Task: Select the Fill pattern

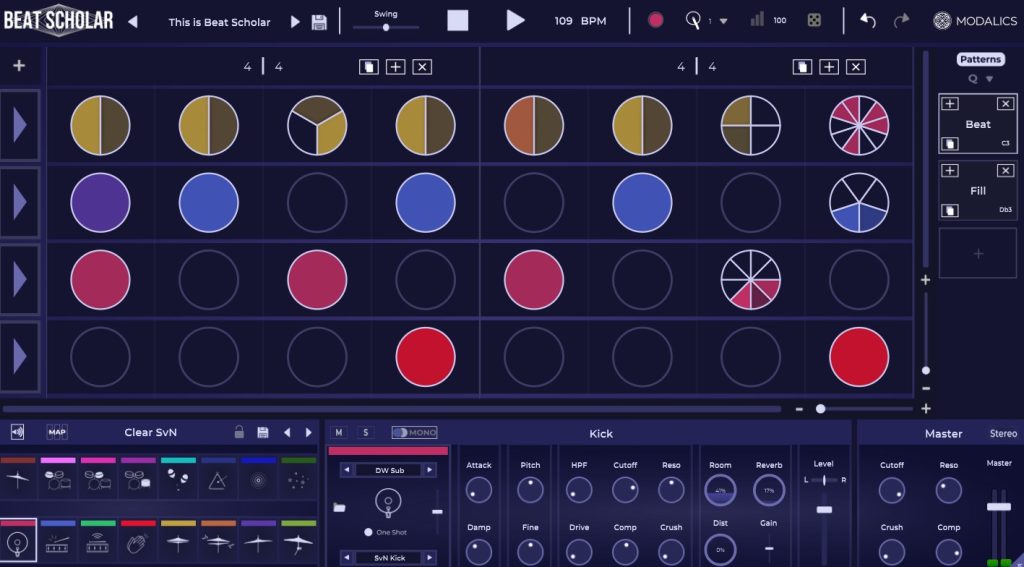Action: click(x=977, y=191)
